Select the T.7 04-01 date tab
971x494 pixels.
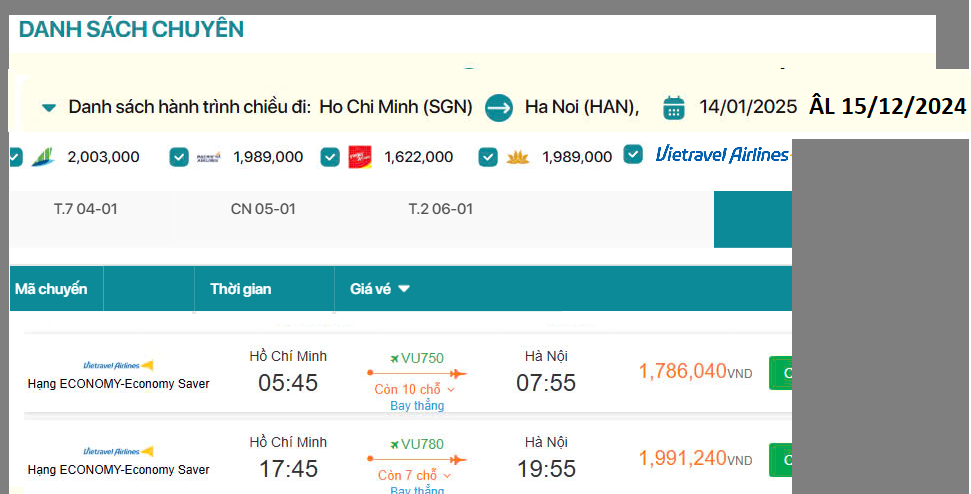(x=86, y=209)
